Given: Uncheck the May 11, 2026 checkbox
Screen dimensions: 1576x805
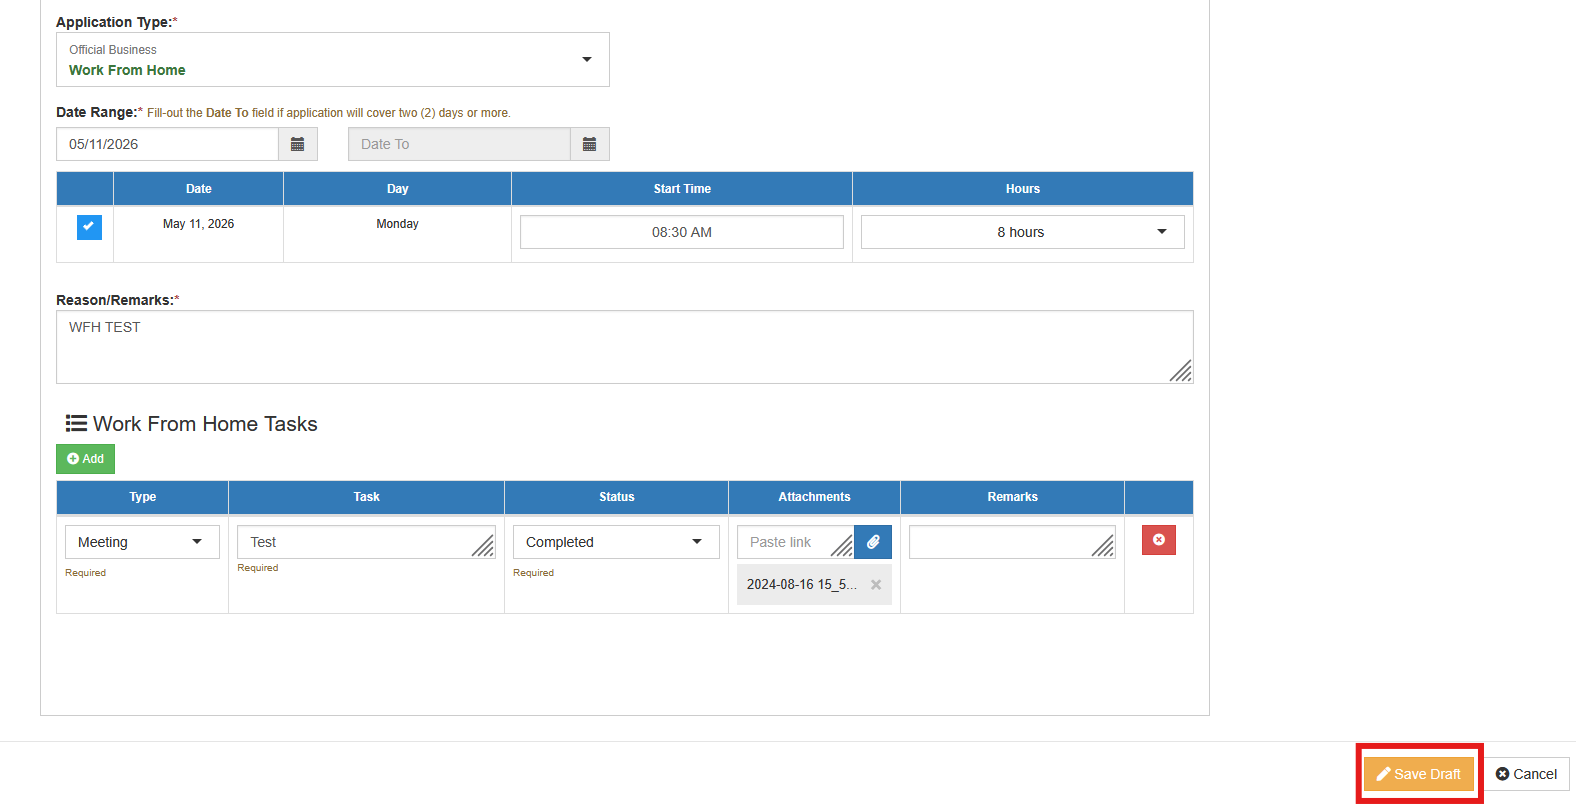Looking at the screenshot, I should [x=89, y=227].
